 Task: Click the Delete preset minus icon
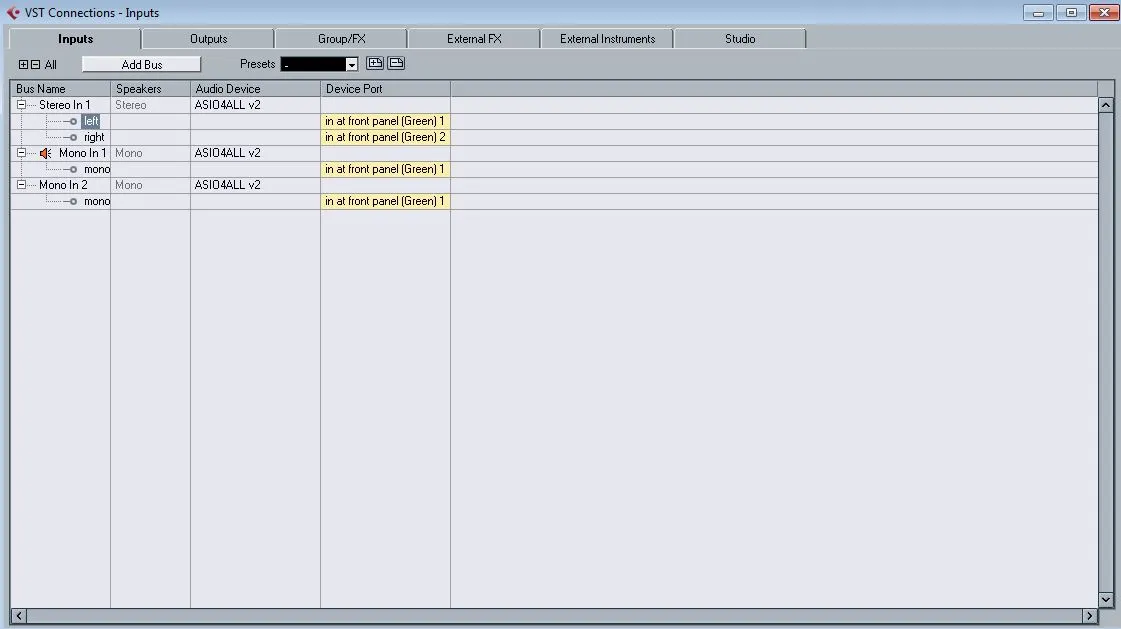pos(396,64)
